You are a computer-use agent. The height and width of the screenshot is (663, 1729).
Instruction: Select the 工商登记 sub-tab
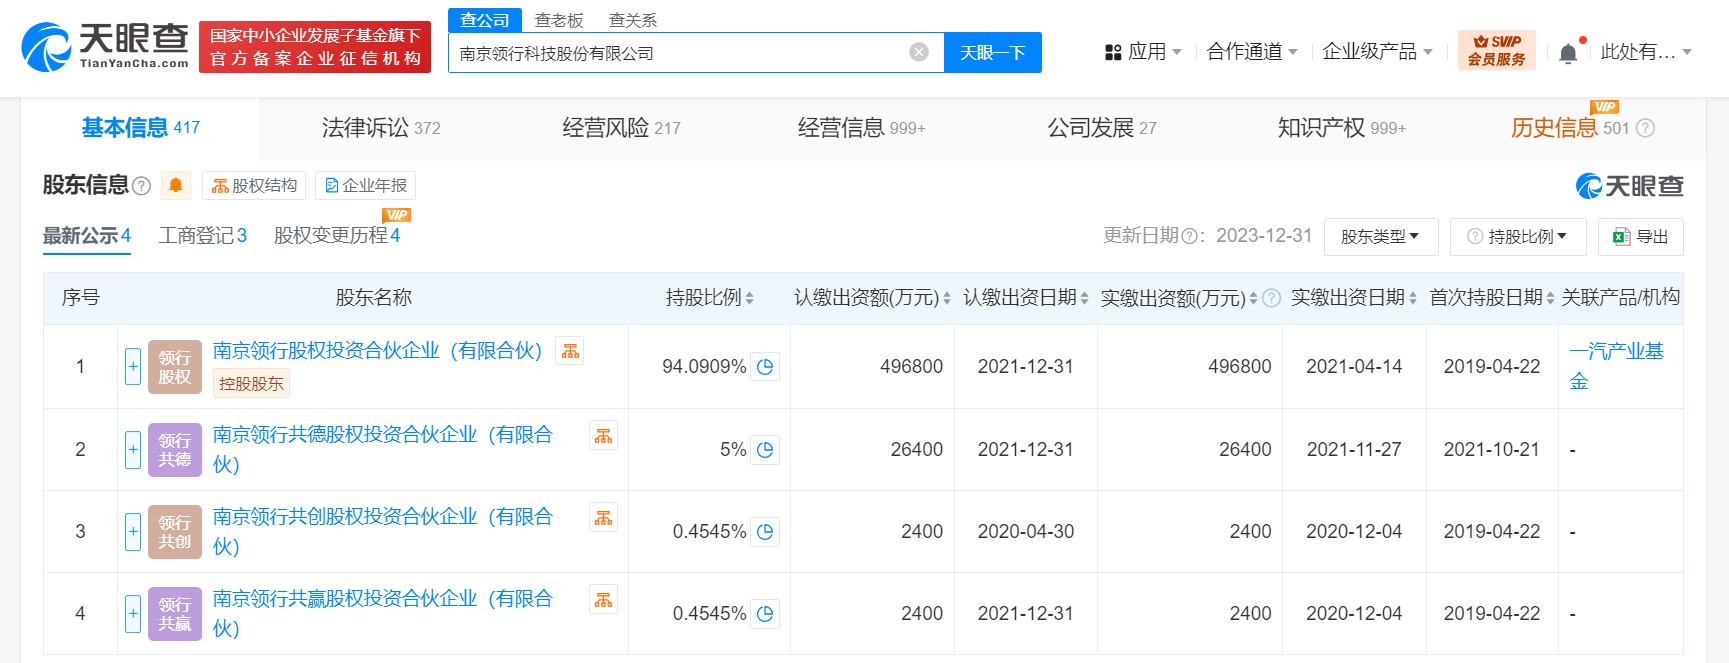202,235
